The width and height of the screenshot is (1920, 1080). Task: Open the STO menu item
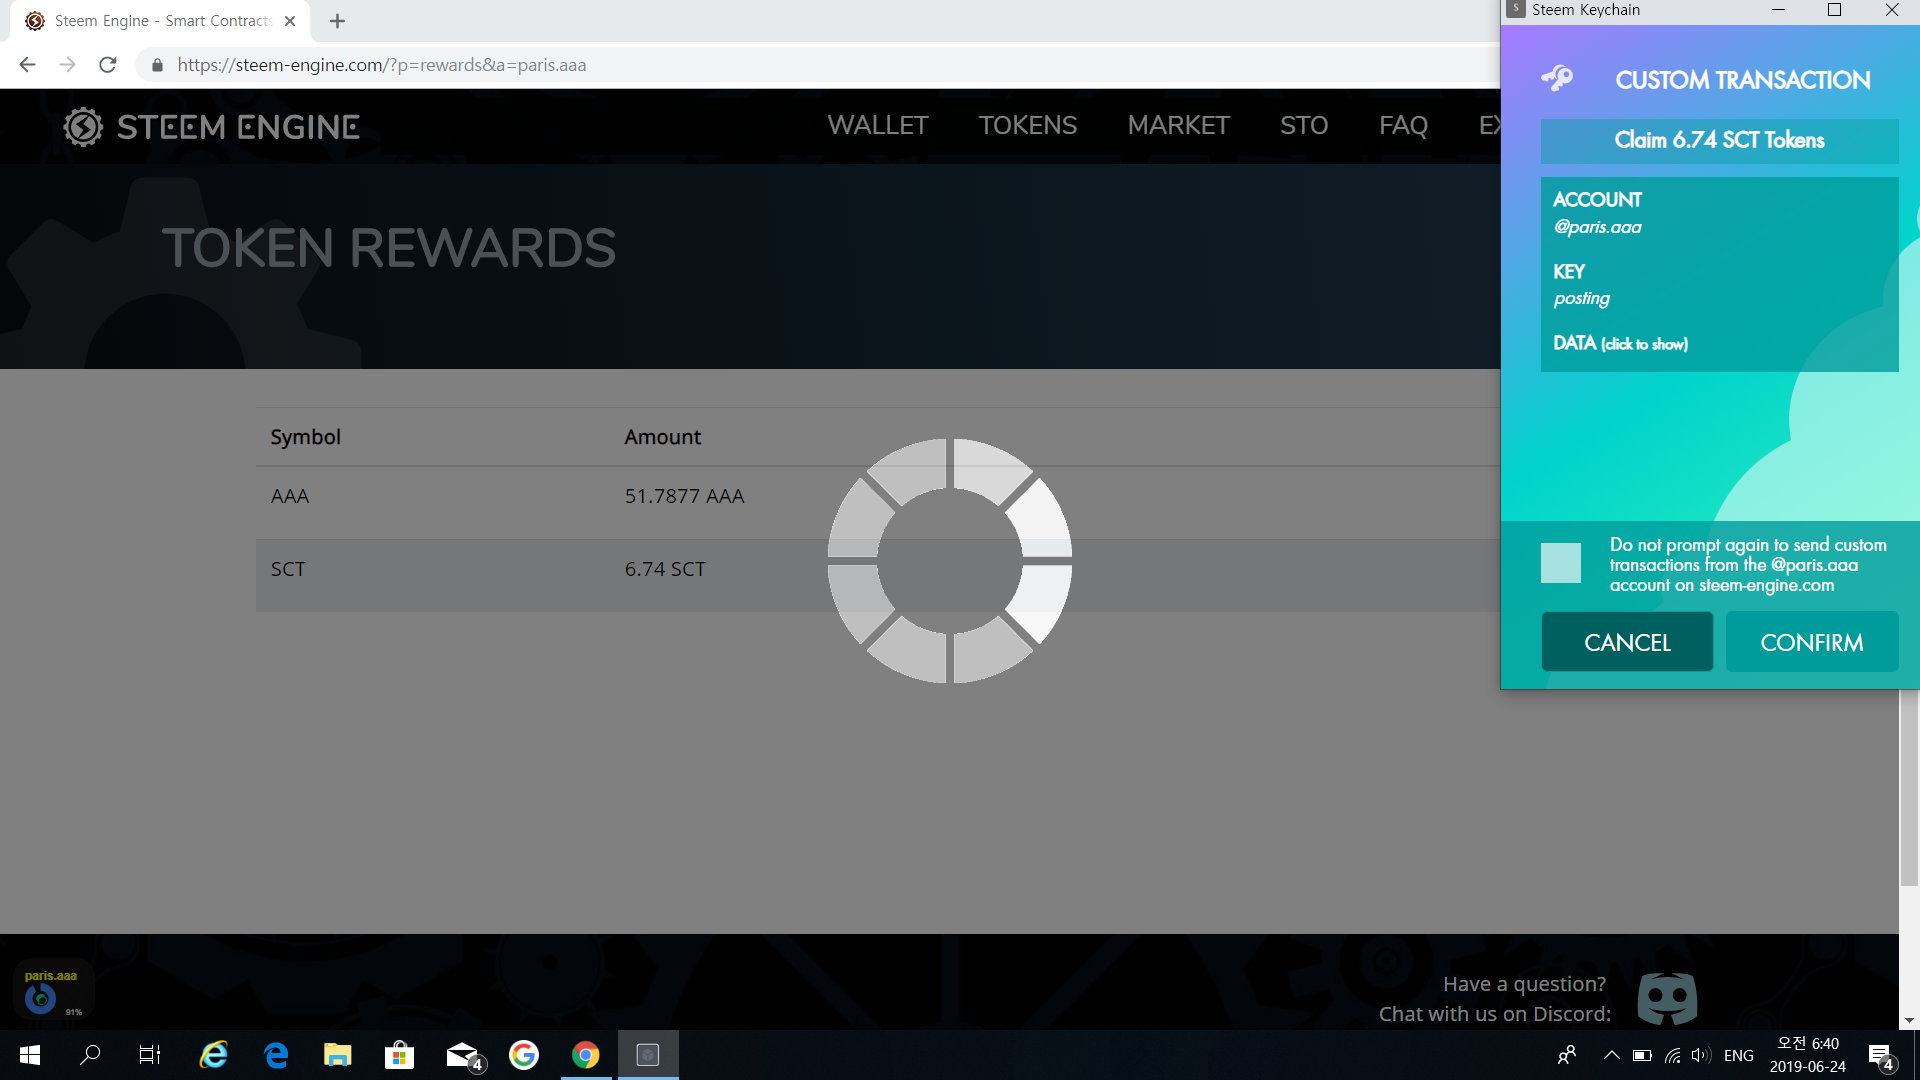click(x=1304, y=125)
